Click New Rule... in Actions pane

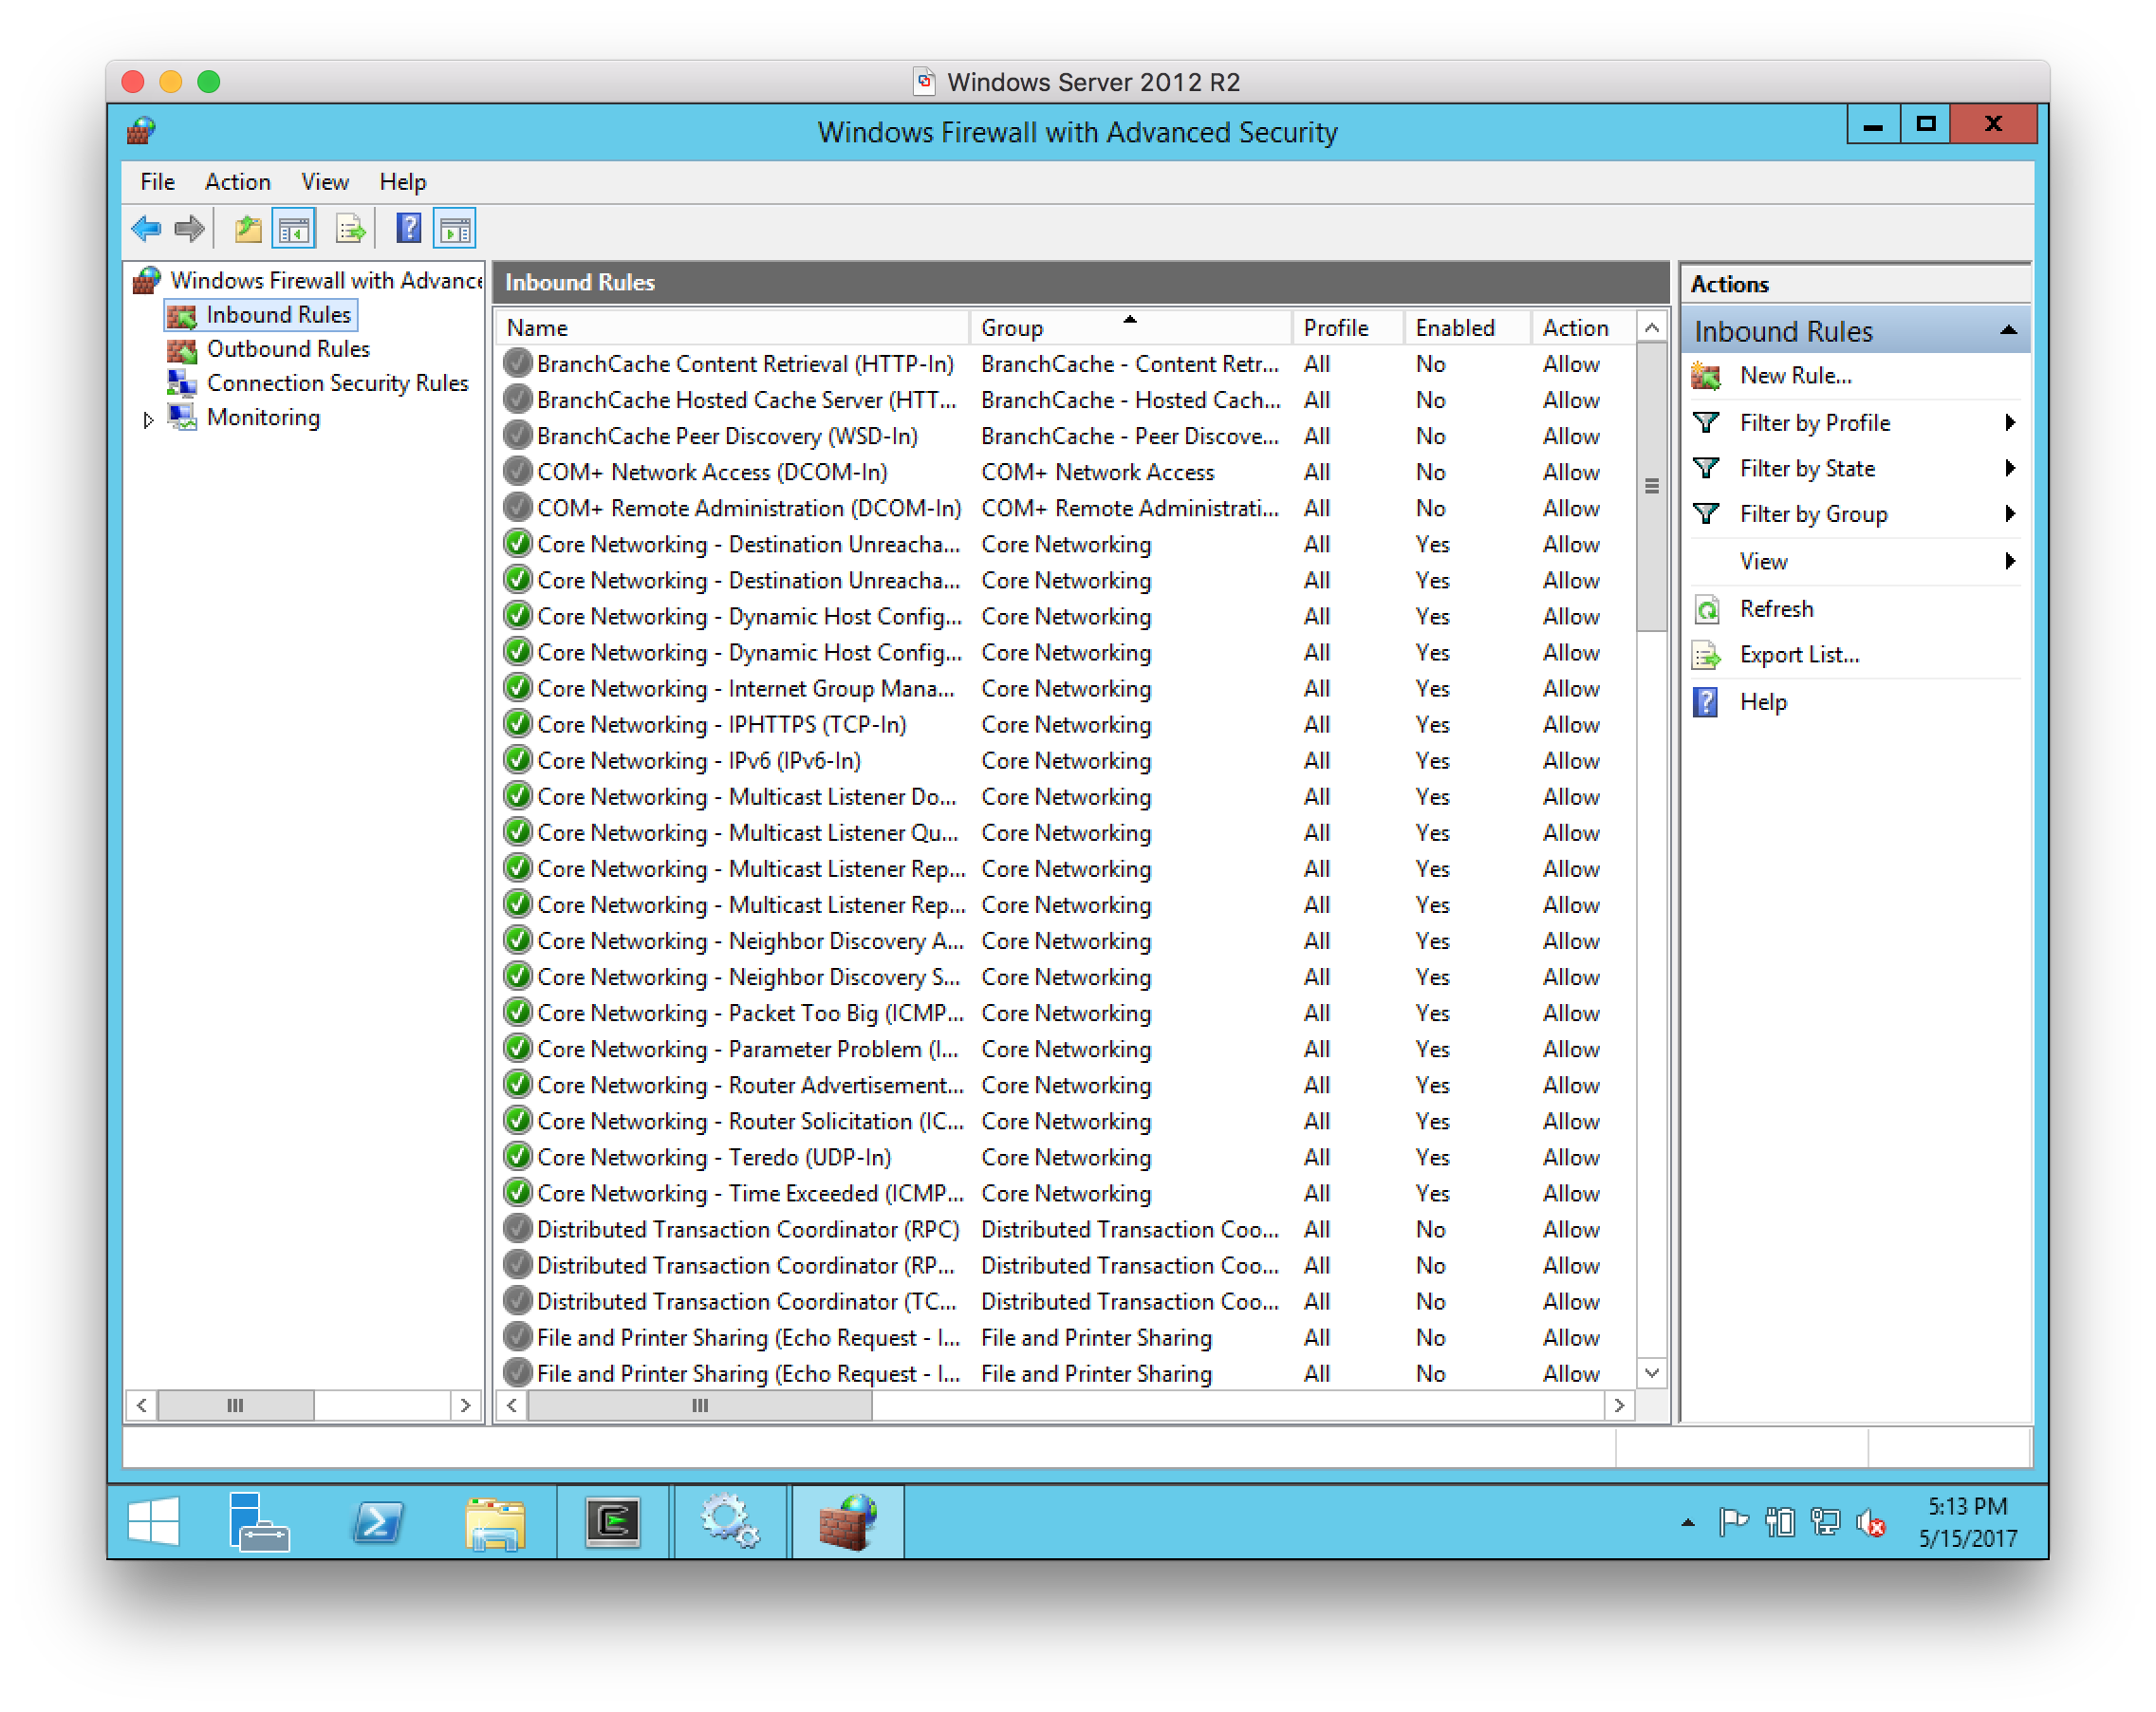1795,376
